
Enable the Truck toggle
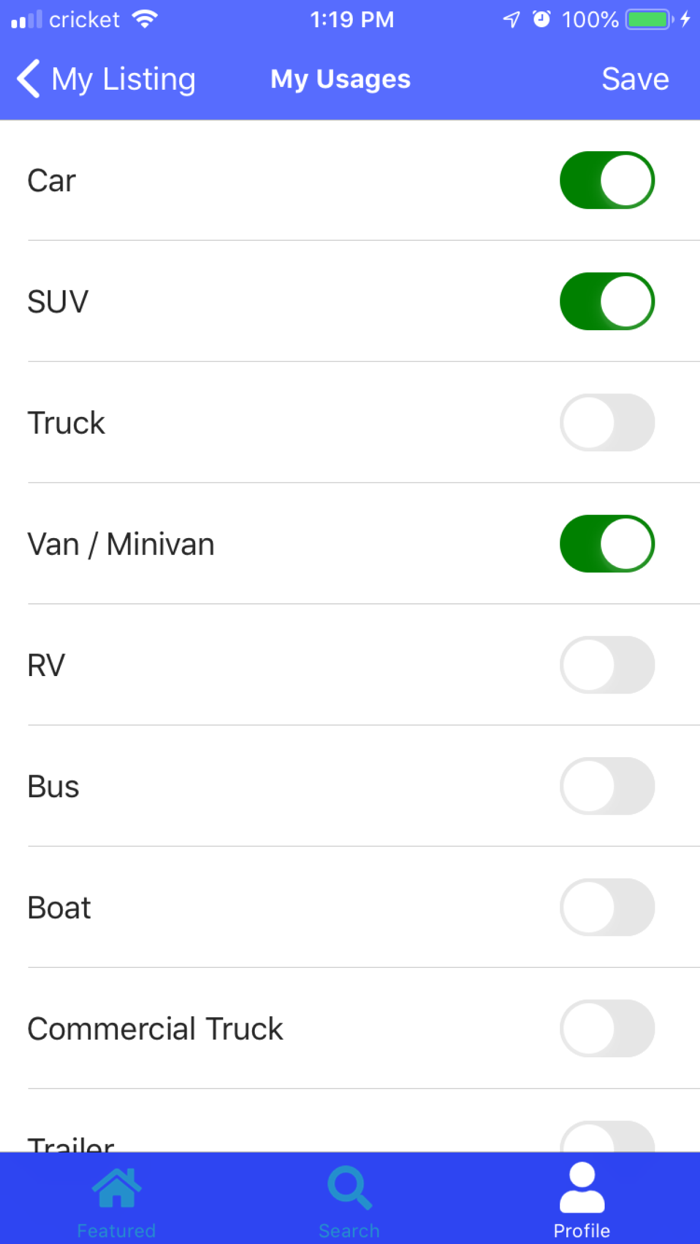[x=607, y=422]
